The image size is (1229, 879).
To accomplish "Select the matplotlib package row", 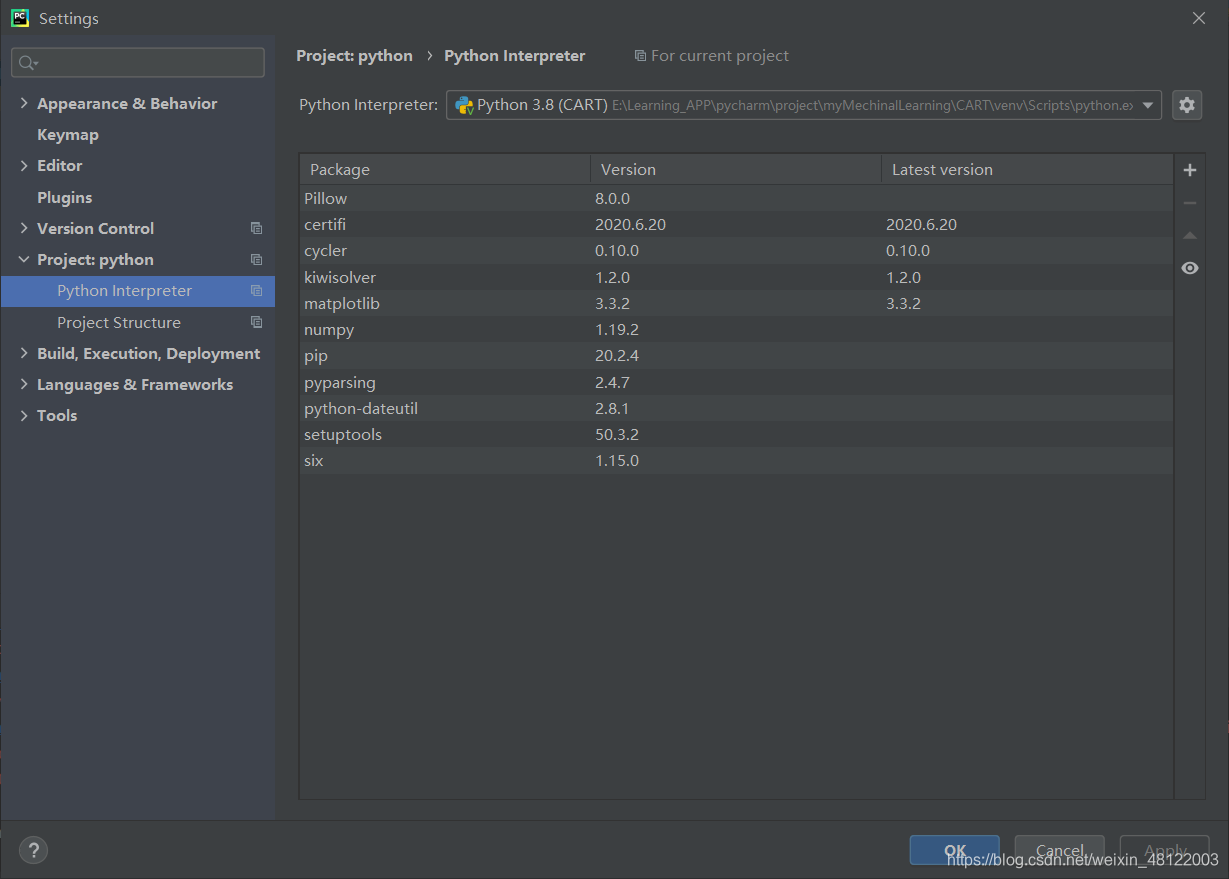I will [736, 303].
